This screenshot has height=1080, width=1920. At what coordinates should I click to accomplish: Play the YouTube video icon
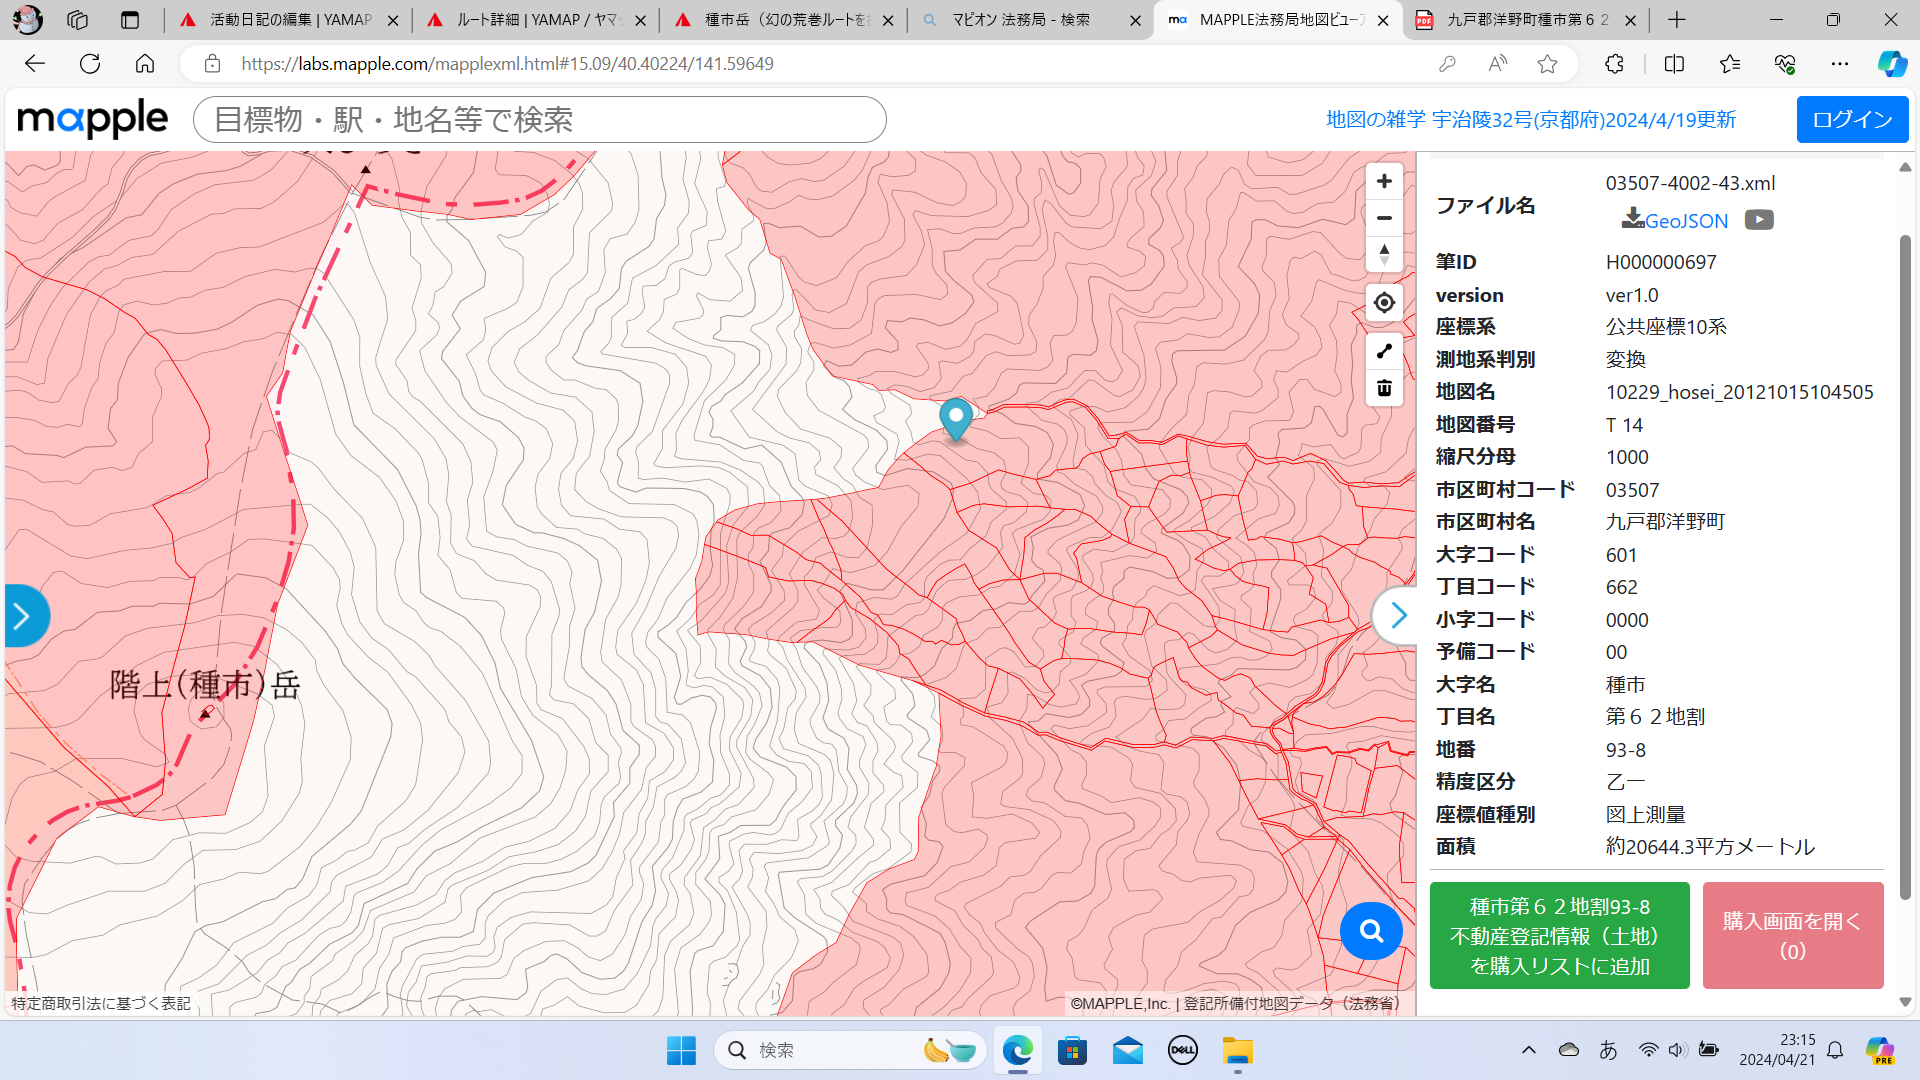click(1759, 220)
